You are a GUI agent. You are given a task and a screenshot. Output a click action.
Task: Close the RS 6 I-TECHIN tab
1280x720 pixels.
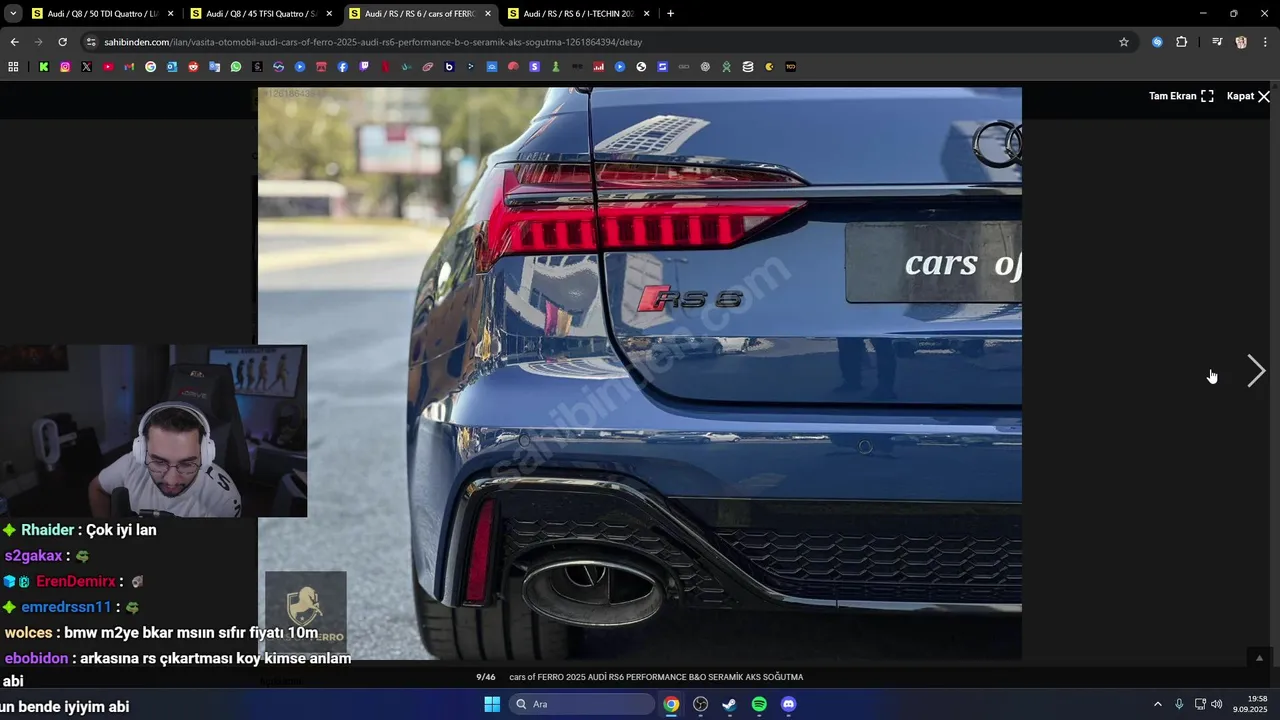(646, 14)
